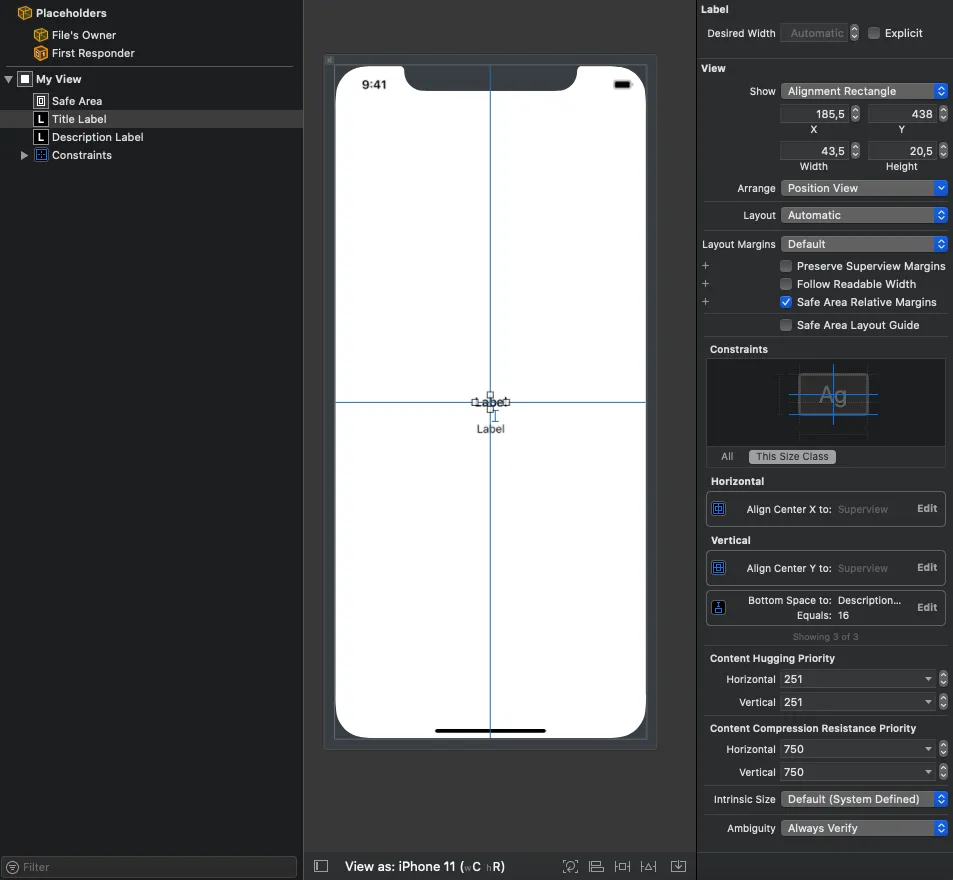Screen dimensions: 953x880
Task: Open the Add New Constraints icon
Action: point(622,866)
